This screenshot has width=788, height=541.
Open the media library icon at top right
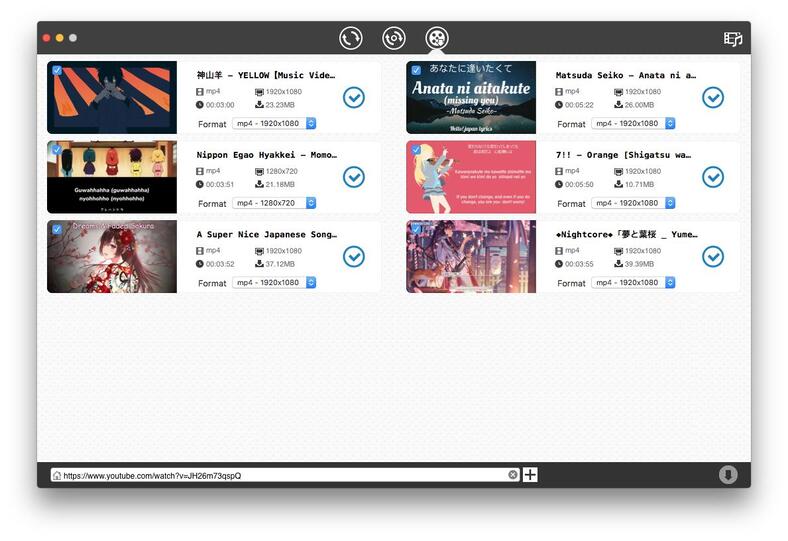click(x=733, y=39)
